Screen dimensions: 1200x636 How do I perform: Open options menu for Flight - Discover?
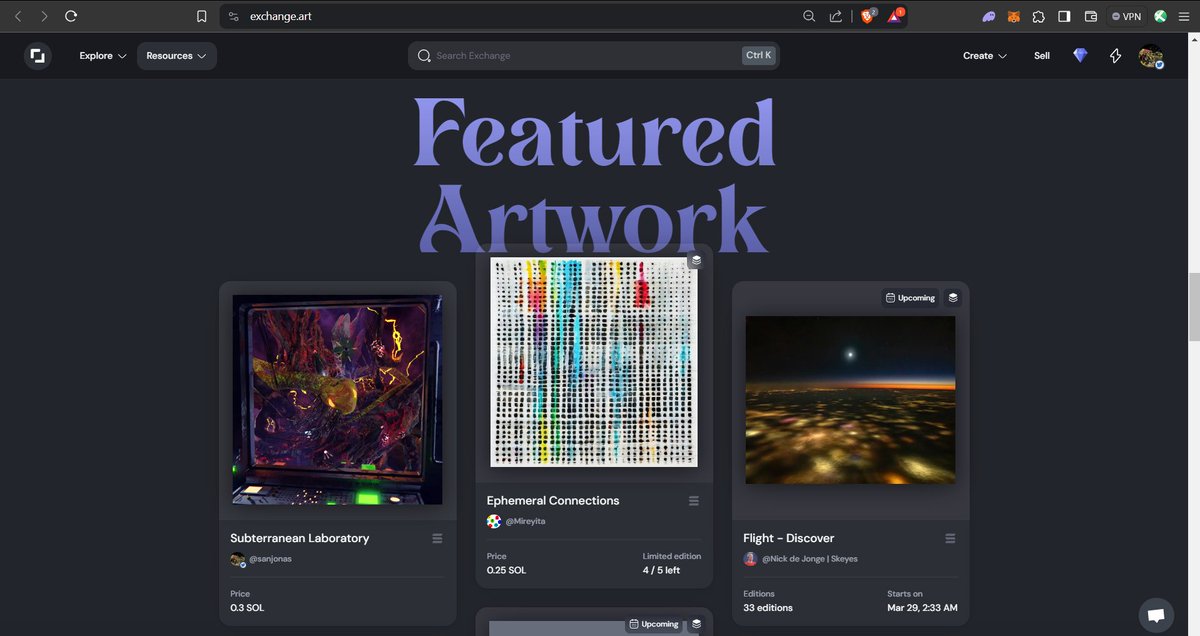tap(950, 538)
